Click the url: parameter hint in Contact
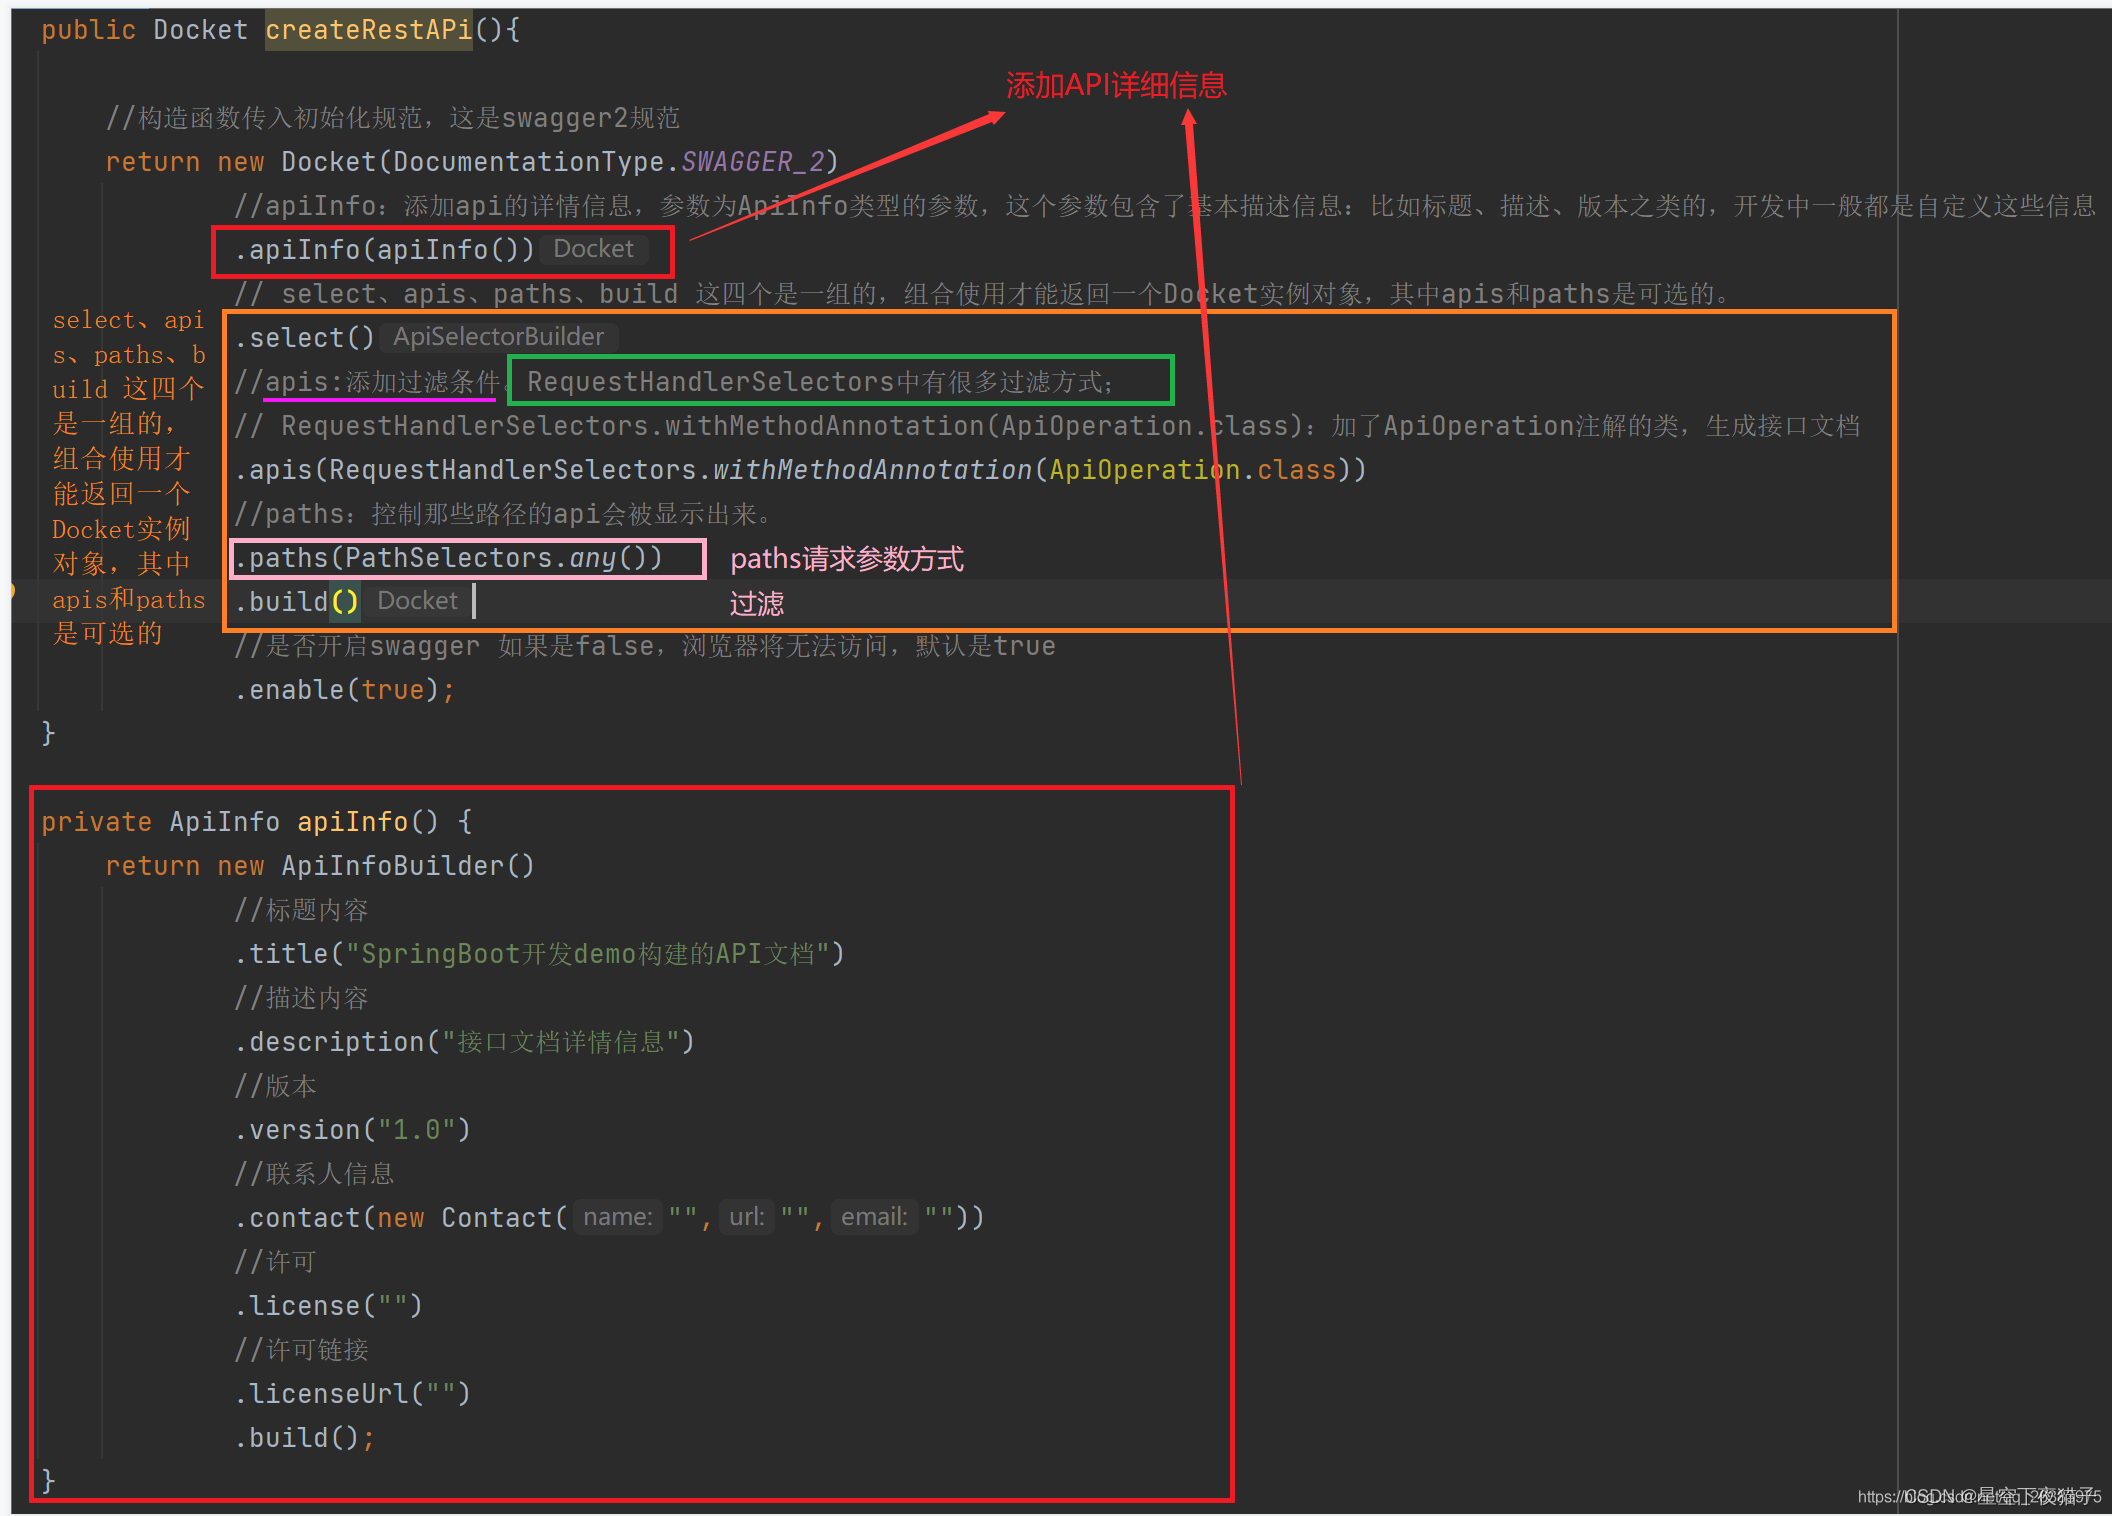This screenshot has width=2112, height=1516. 746,1217
